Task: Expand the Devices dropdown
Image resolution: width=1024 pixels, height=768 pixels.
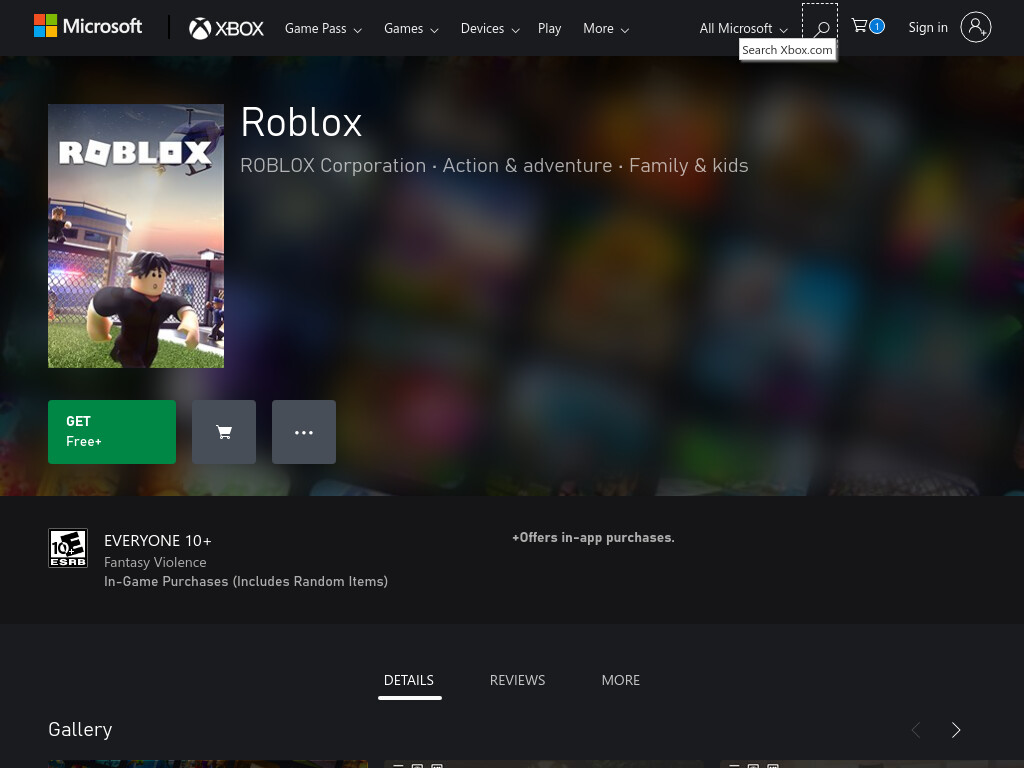Action: (x=490, y=29)
